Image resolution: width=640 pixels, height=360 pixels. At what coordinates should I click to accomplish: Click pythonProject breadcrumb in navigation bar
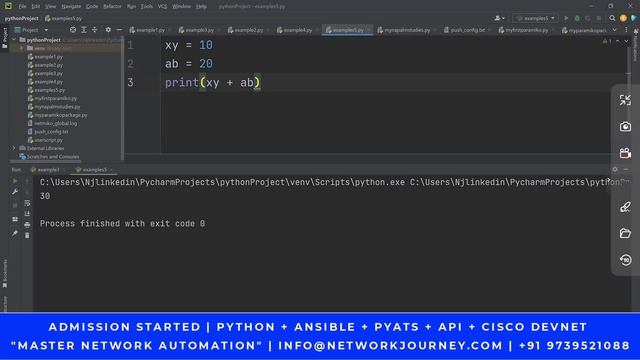[21, 18]
